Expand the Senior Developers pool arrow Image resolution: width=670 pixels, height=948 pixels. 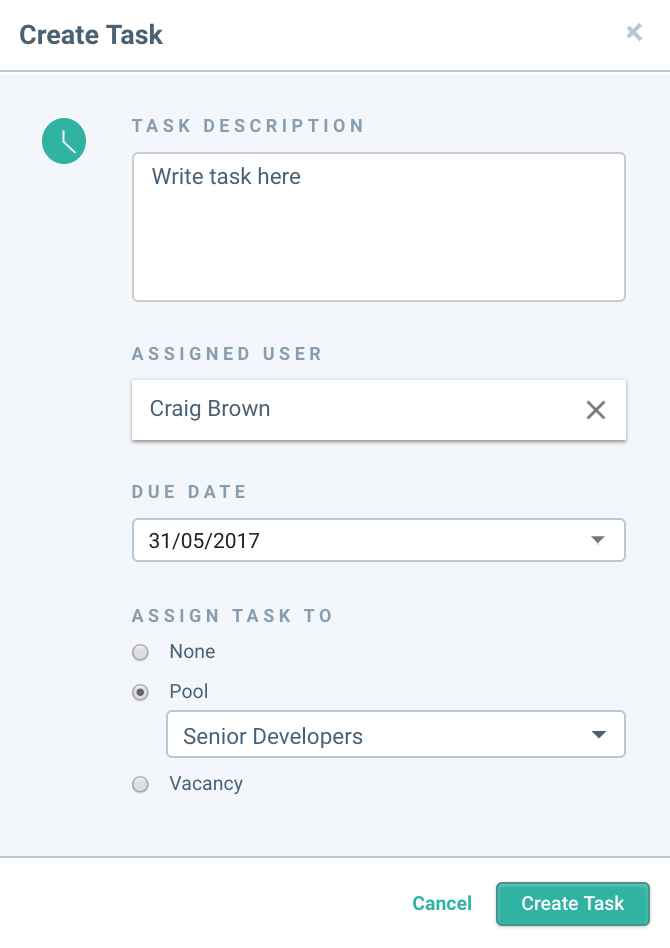tap(599, 735)
